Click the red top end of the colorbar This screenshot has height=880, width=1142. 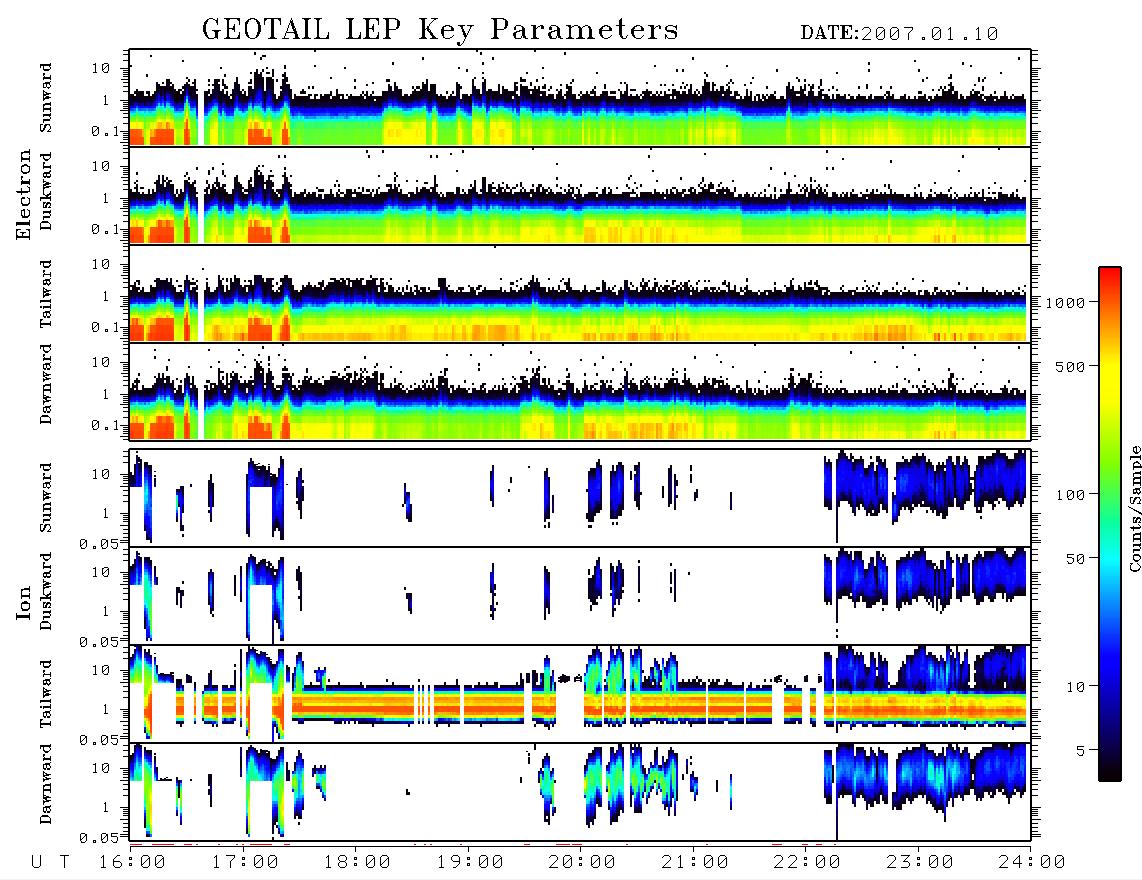1110,272
